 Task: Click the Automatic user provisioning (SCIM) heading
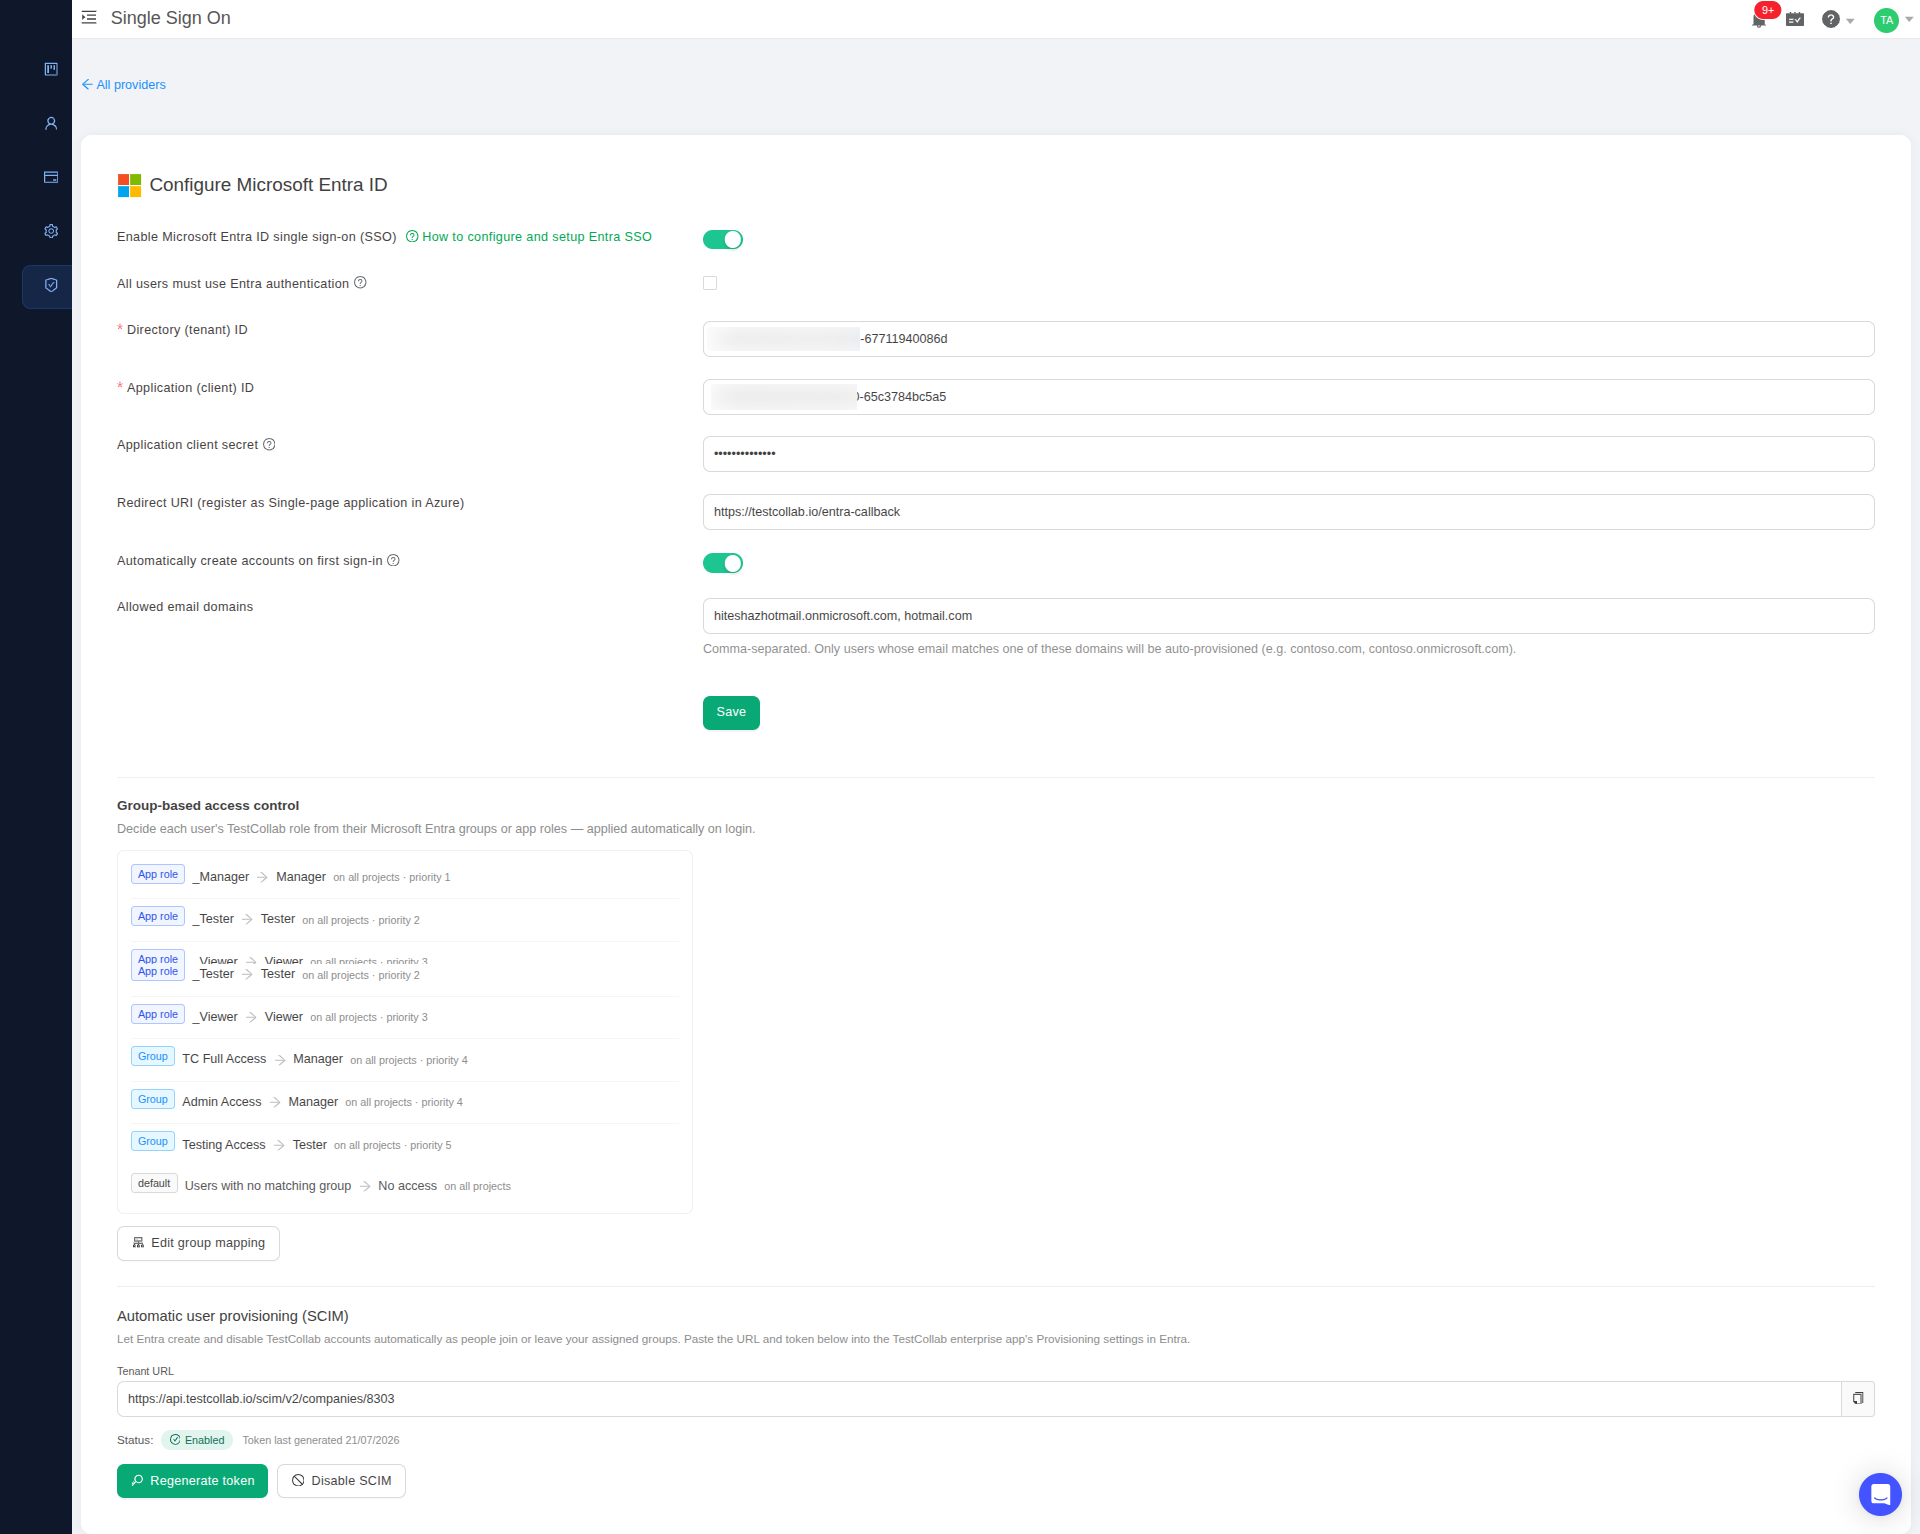(x=233, y=1316)
